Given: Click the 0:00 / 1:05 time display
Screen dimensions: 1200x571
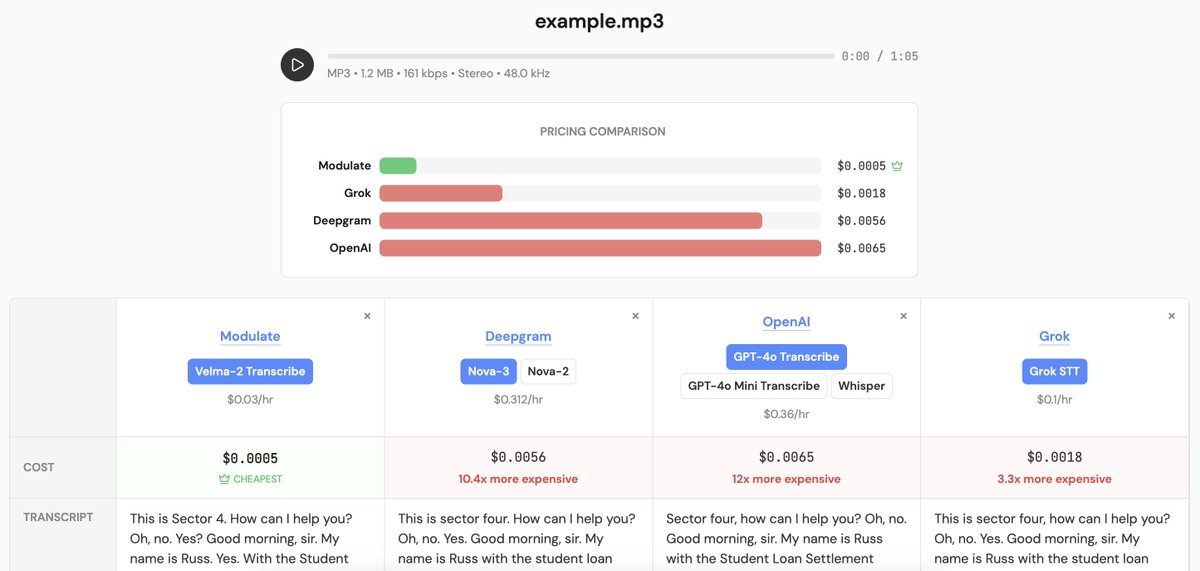Looking at the screenshot, I should [x=880, y=56].
